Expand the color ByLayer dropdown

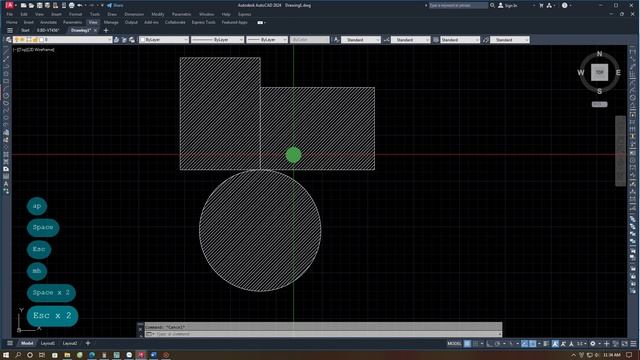point(186,40)
